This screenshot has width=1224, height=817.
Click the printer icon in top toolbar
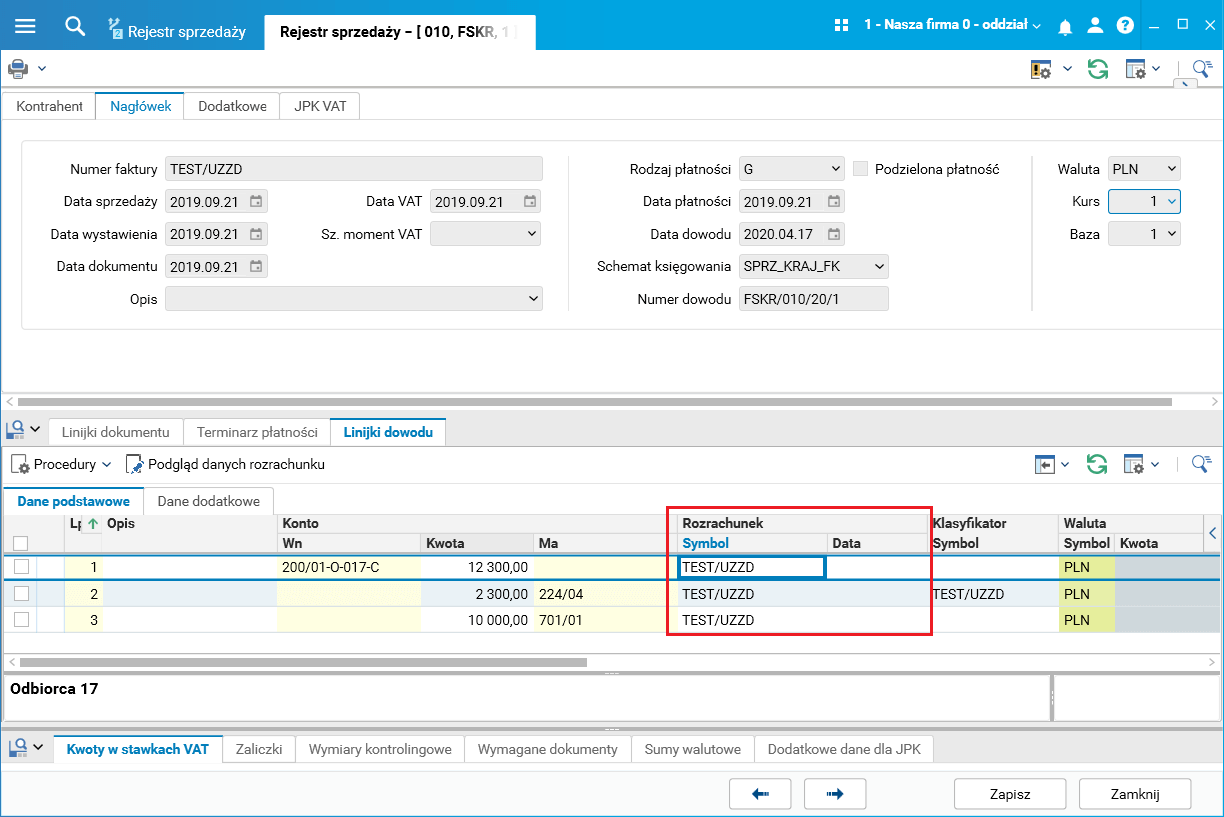[x=18, y=69]
